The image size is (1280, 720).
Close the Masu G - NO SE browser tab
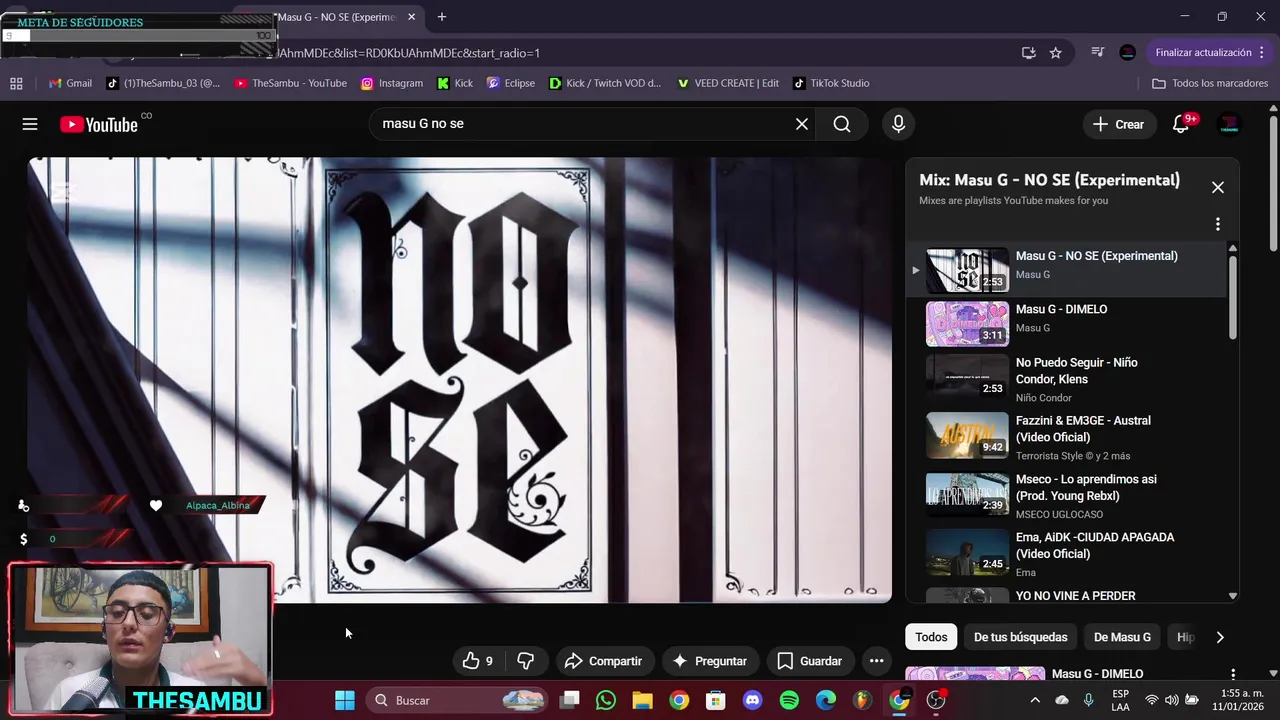pyautogui.click(x=411, y=17)
